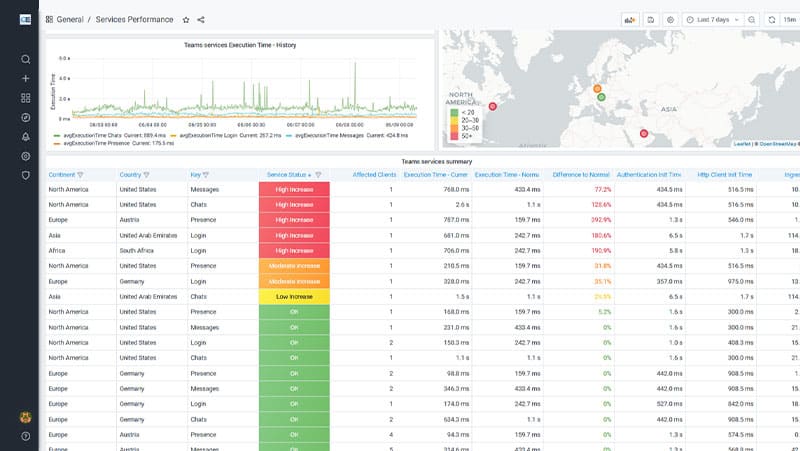The width and height of the screenshot is (800, 451).
Task: Sort by Country column header
Action: pyautogui.click(x=130, y=175)
